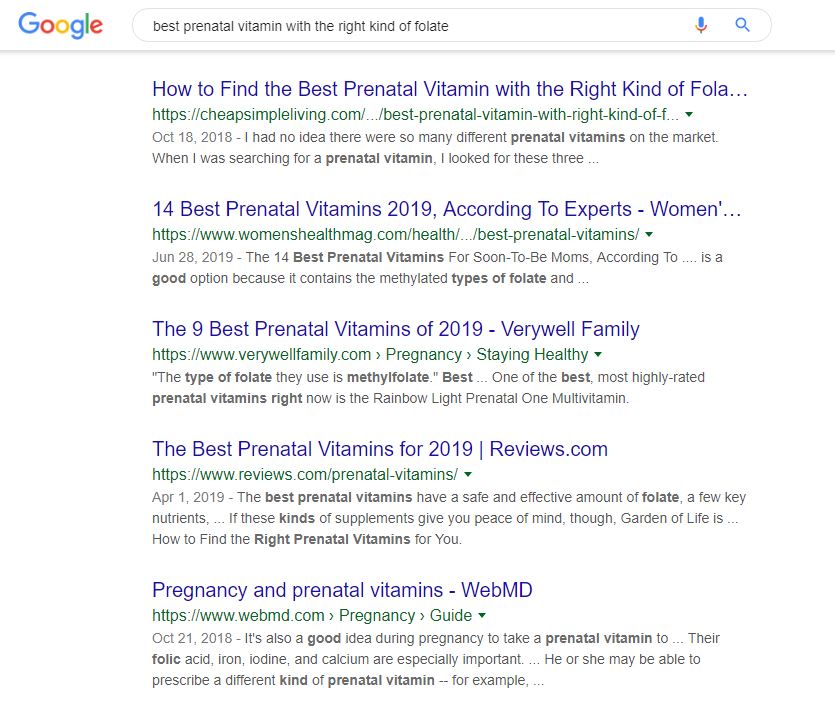Click verywellfamily.com breadcrumb URL
The image size is (835, 714).
tap(370, 354)
